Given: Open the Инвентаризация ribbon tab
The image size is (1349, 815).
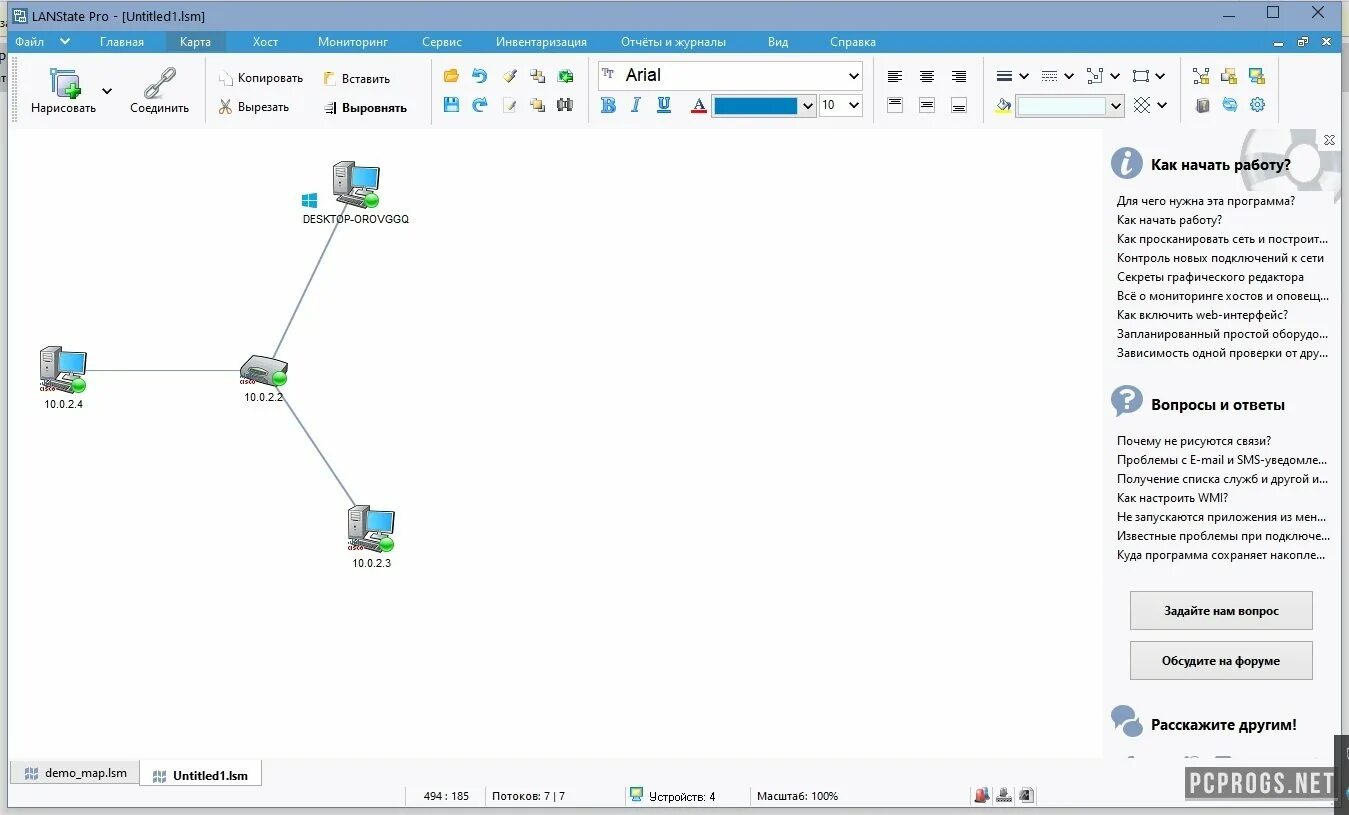Looking at the screenshot, I should click(x=541, y=42).
